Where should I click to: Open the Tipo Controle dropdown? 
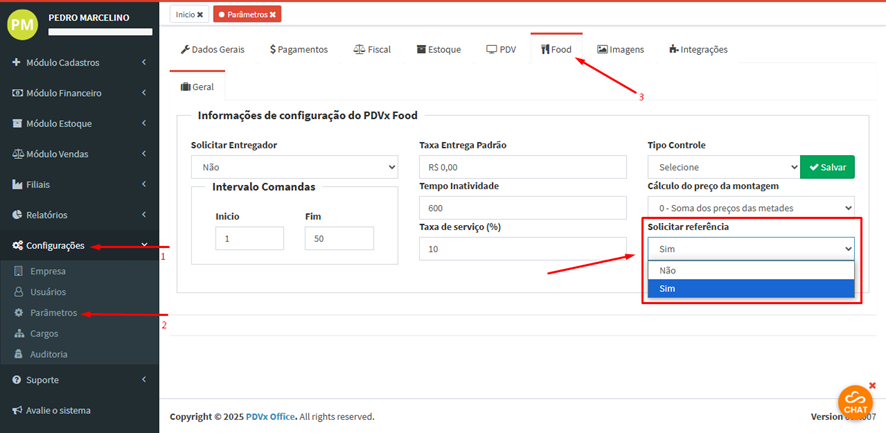(723, 167)
